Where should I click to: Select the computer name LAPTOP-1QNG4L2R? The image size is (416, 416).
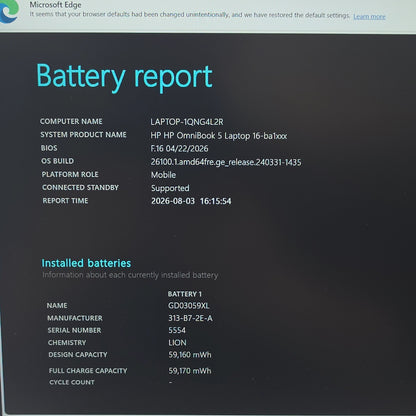click(x=187, y=122)
